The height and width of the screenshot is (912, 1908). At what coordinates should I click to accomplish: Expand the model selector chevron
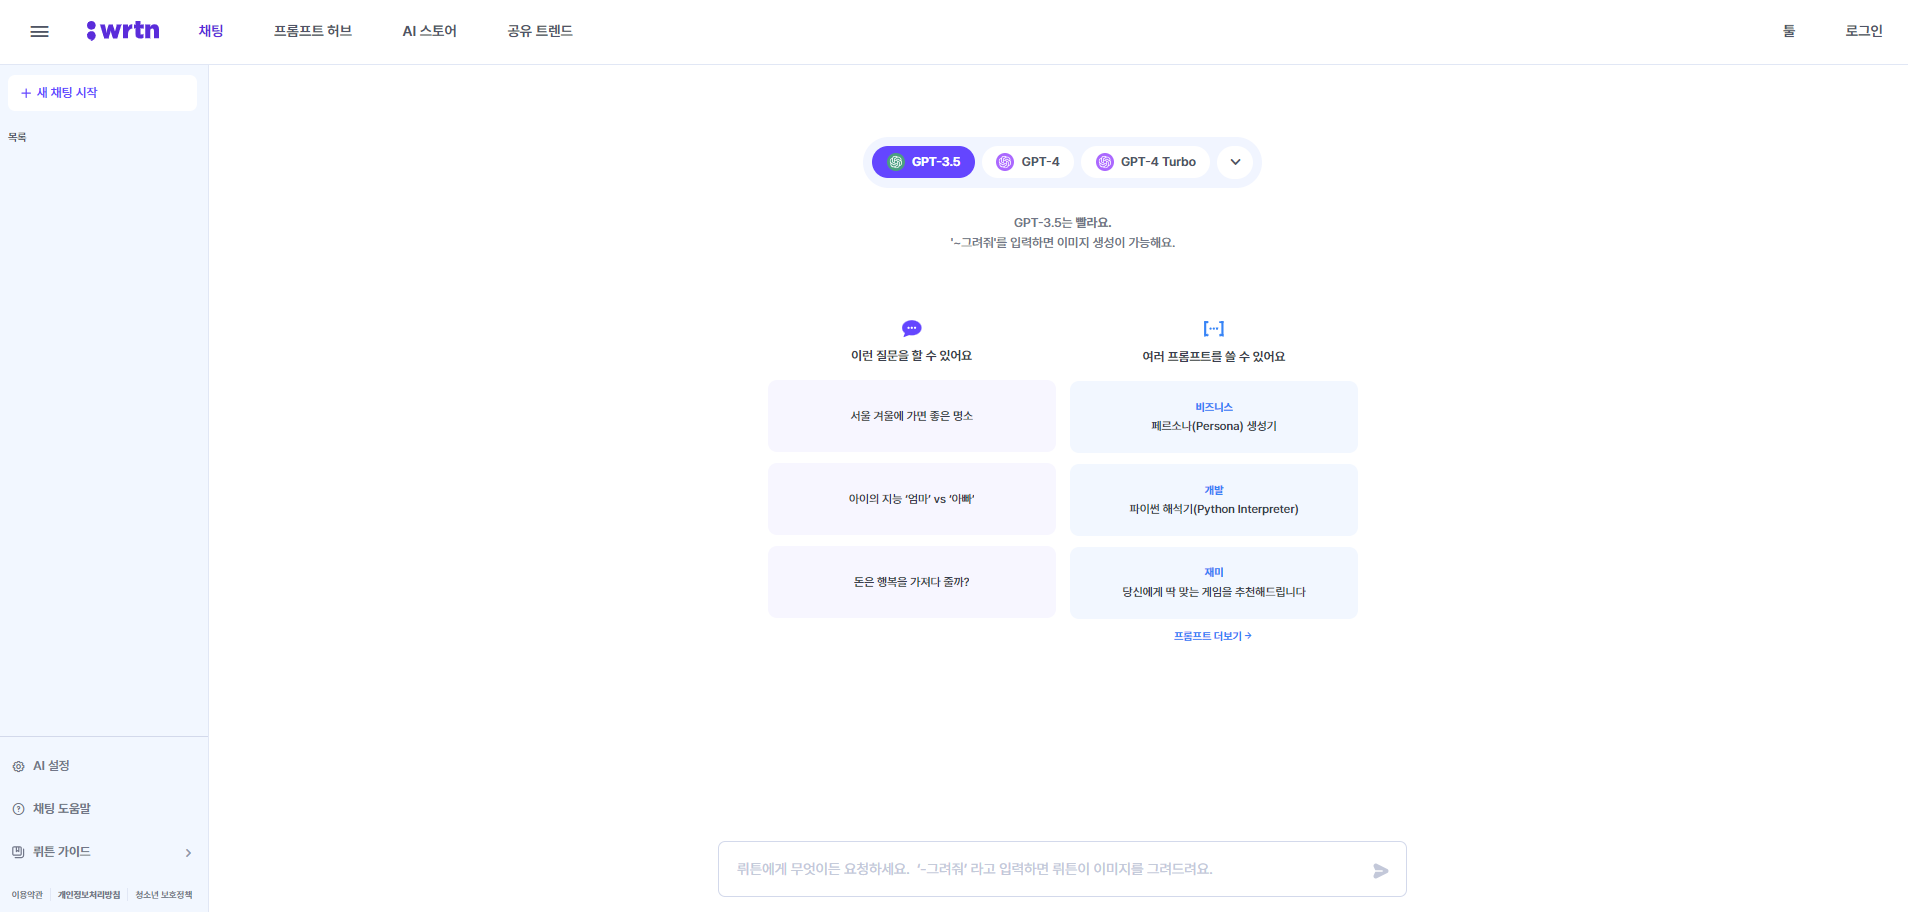1234,161
